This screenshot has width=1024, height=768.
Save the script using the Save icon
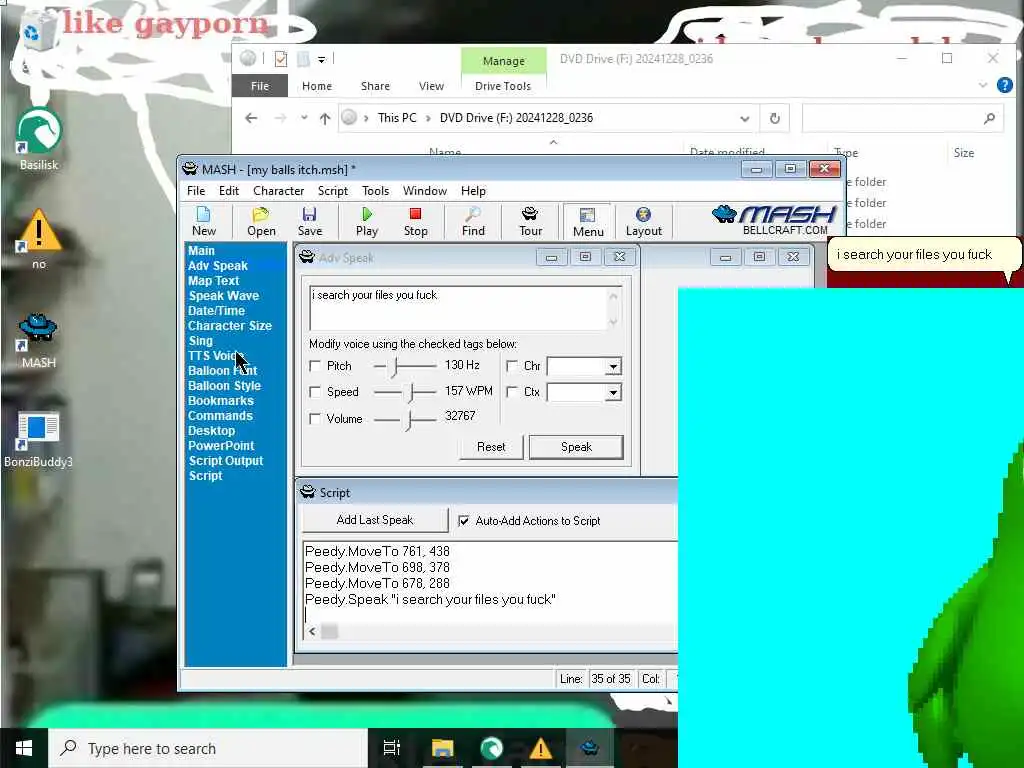pos(310,221)
